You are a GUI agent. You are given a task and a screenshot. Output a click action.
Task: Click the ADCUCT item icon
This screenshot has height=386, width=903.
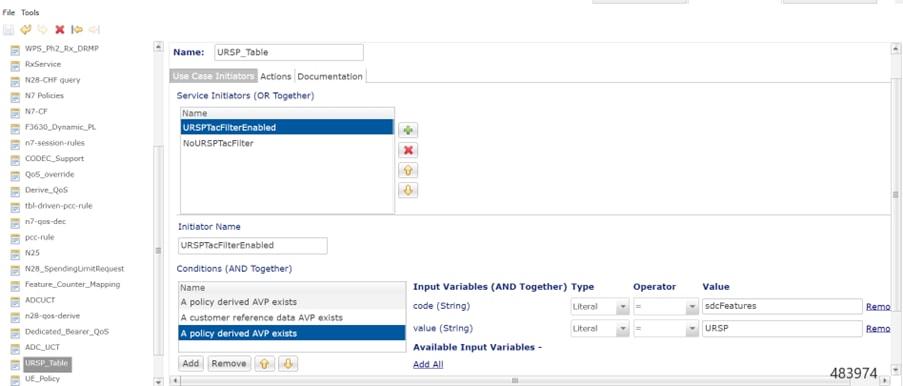(16, 301)
